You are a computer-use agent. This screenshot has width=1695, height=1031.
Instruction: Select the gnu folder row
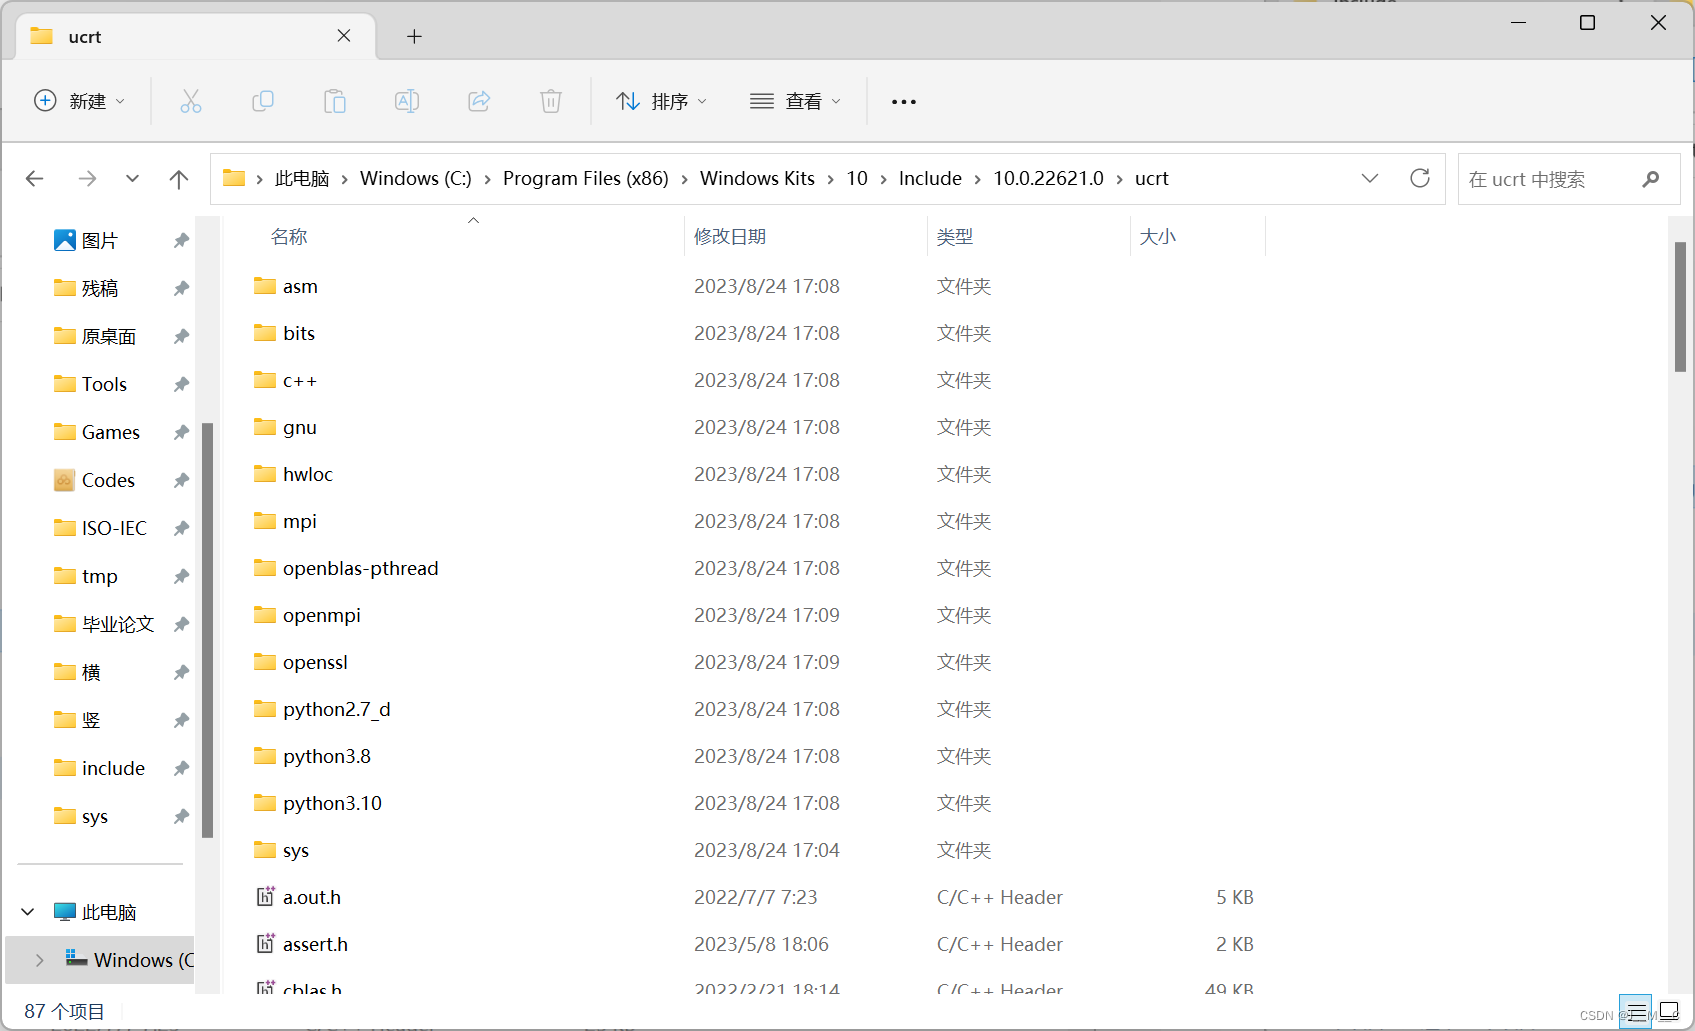755,427
